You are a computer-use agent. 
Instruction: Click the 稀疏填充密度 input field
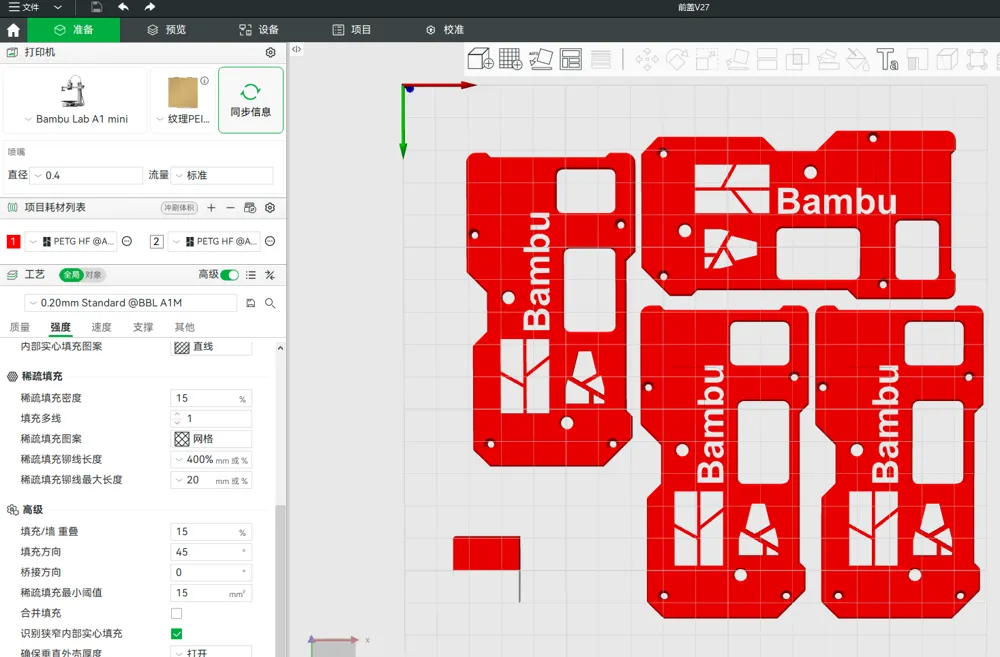[211, 398]
